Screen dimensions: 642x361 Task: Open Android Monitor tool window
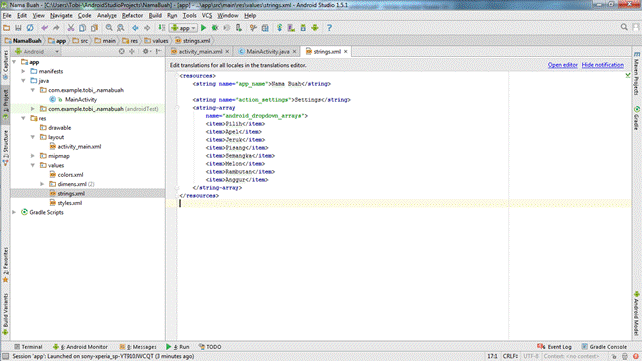pyautogui.click(x=80, y=347)
